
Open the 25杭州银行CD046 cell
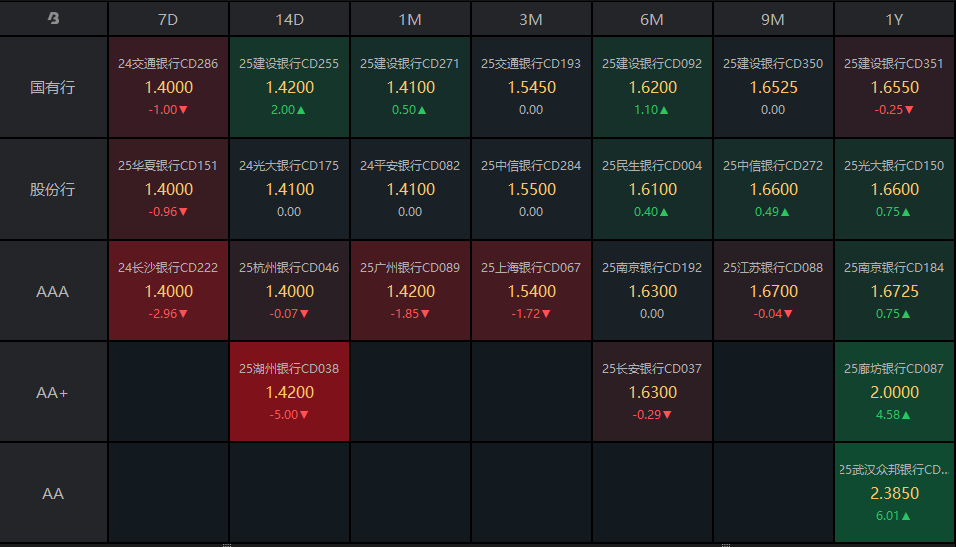click(x=289, y=291)
